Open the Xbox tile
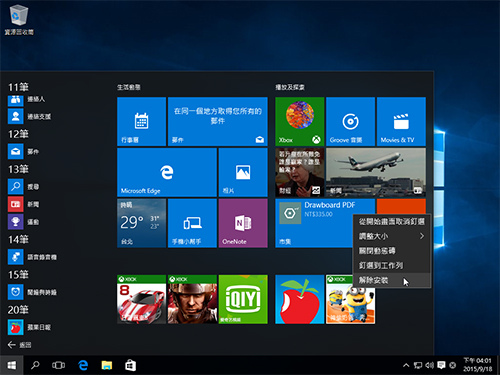The width and height of the screenshot is (500, 375). [x=300, y=121]
